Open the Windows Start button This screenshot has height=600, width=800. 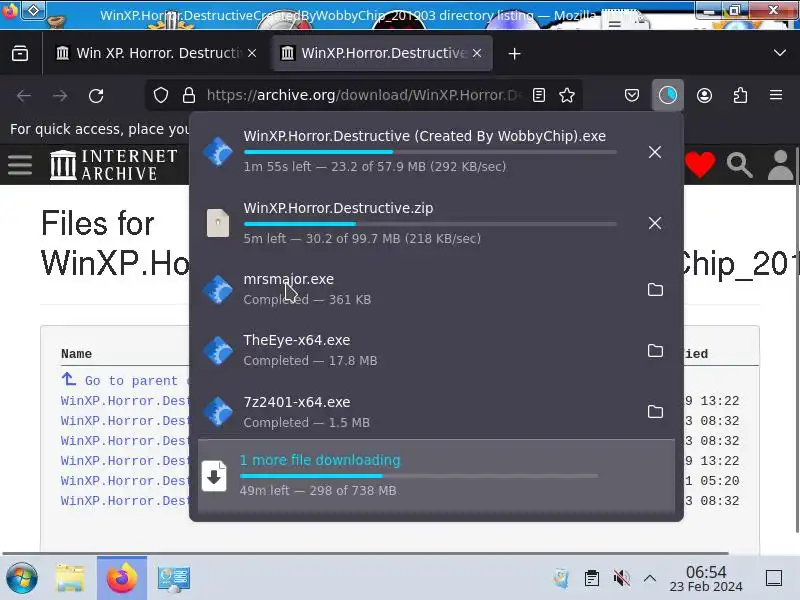click(21, 579)
